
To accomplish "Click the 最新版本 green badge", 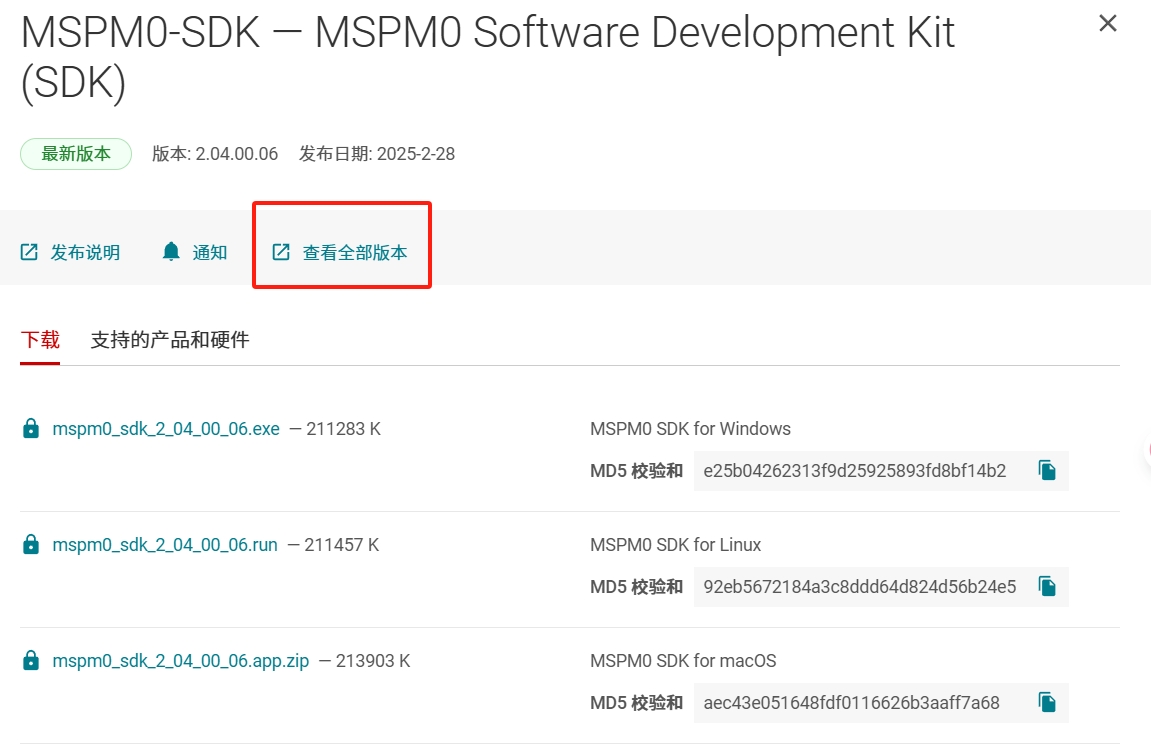I will [76, 154].
